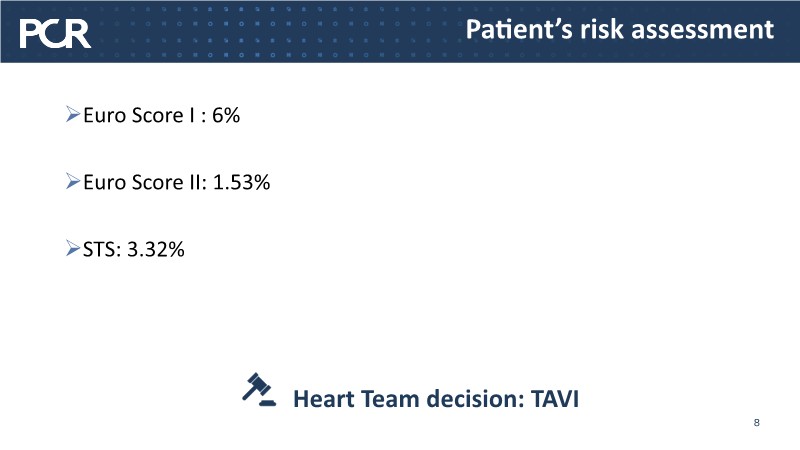800x450 pixels.
Task: Select the word 'TAVI'
Action: (554, 400)
